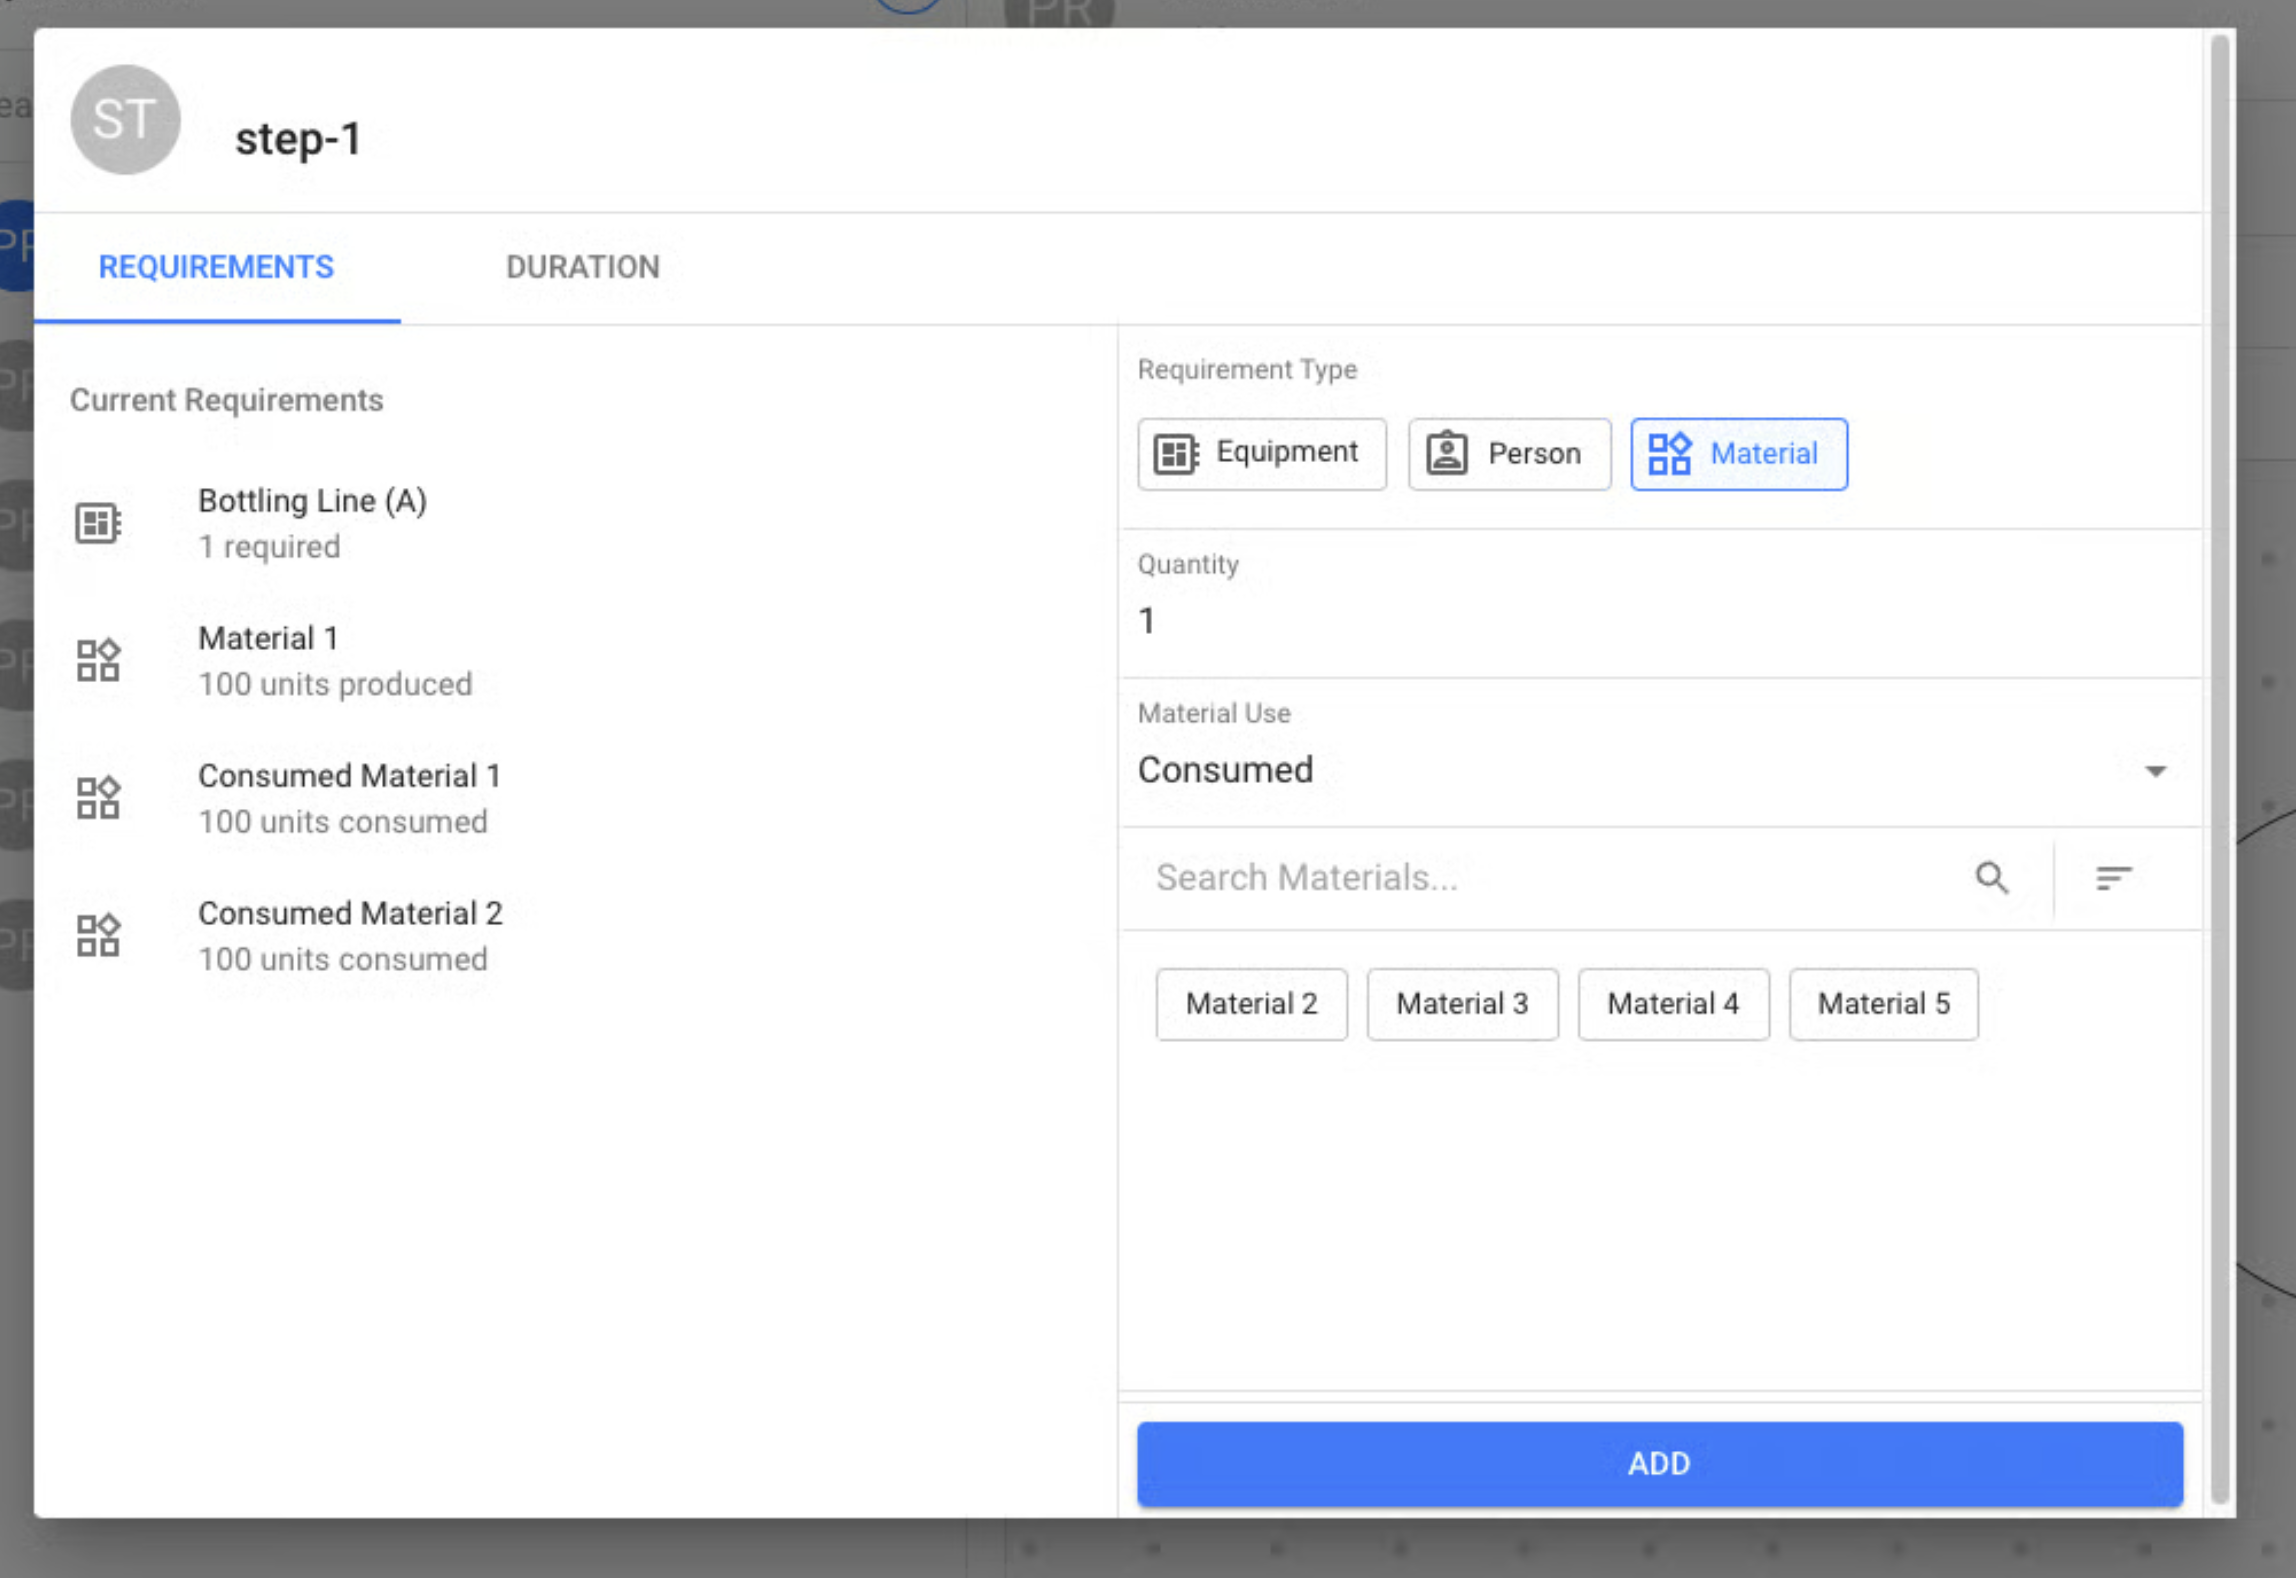Viewport: 2296px width, 1578px height.
Task: Open the sort/filter lines icon
Action: click(x=2113, y=878)
